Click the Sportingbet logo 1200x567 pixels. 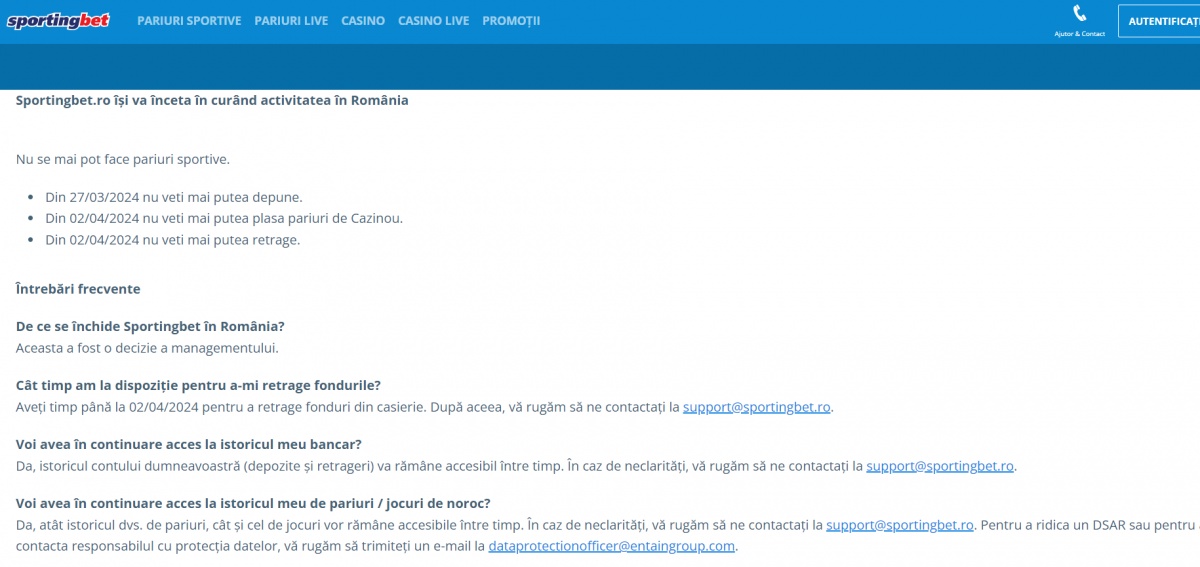59,20
